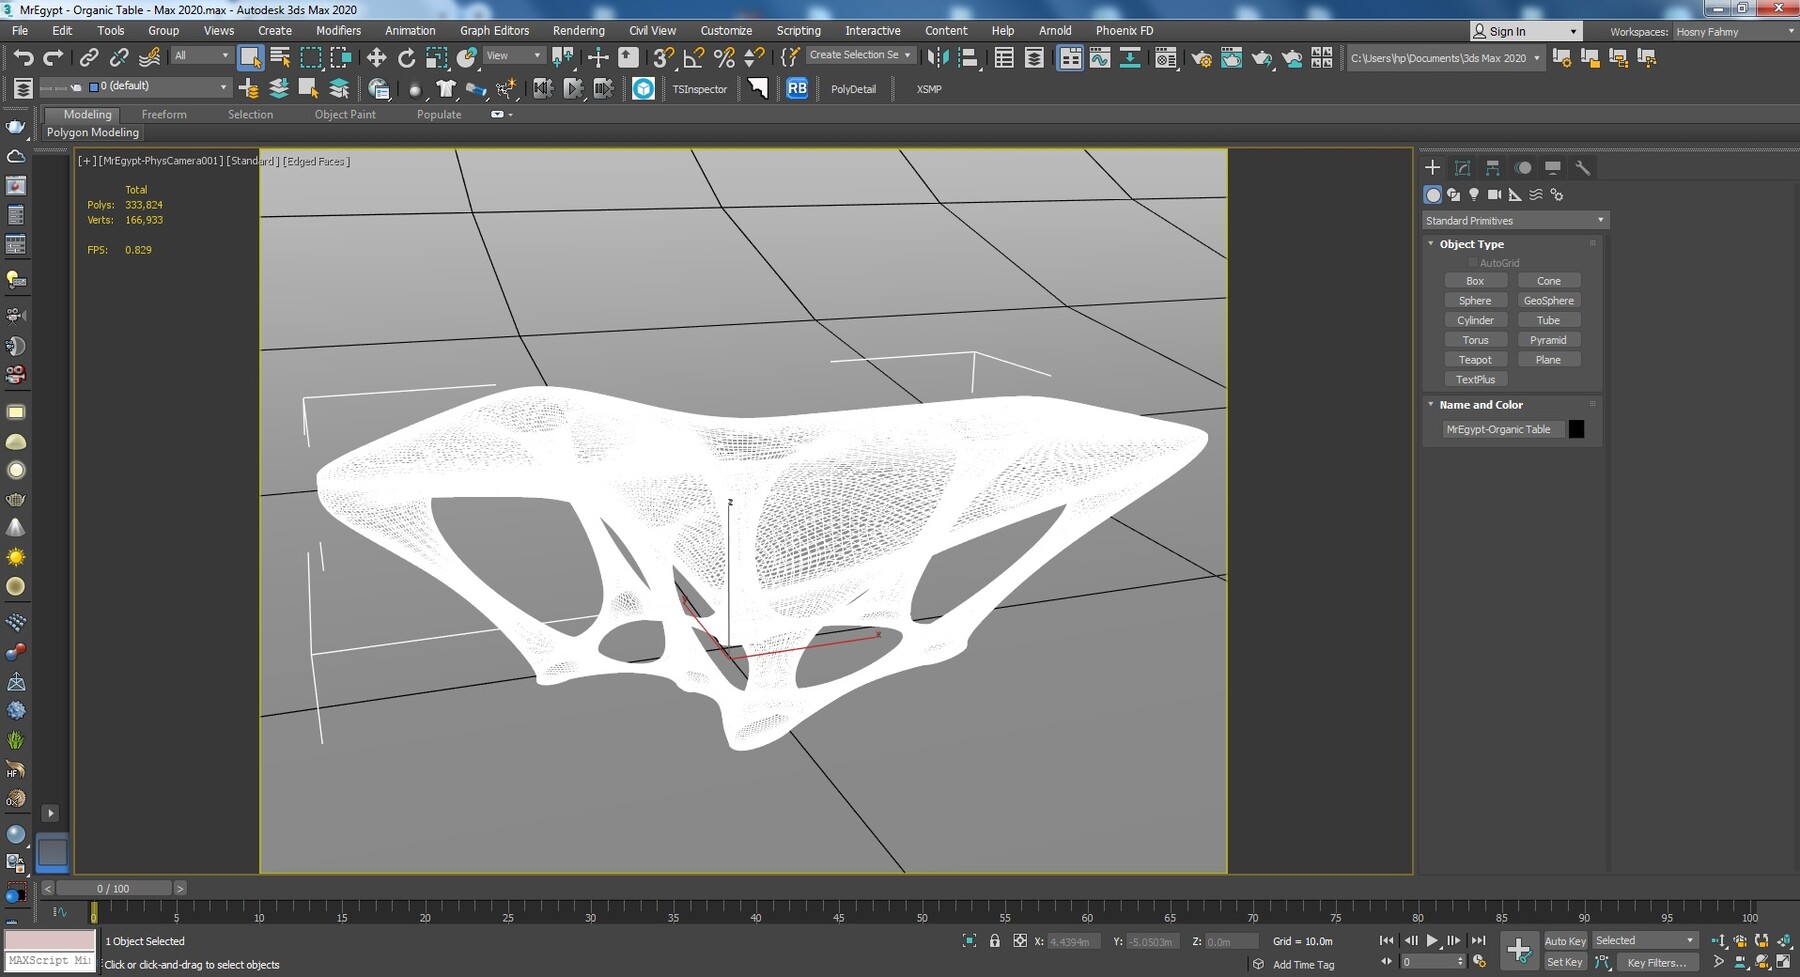Open the Curve Editor from toolbar
Image resolution: width=1800 pixels, height=977 pixels.
1100,58
